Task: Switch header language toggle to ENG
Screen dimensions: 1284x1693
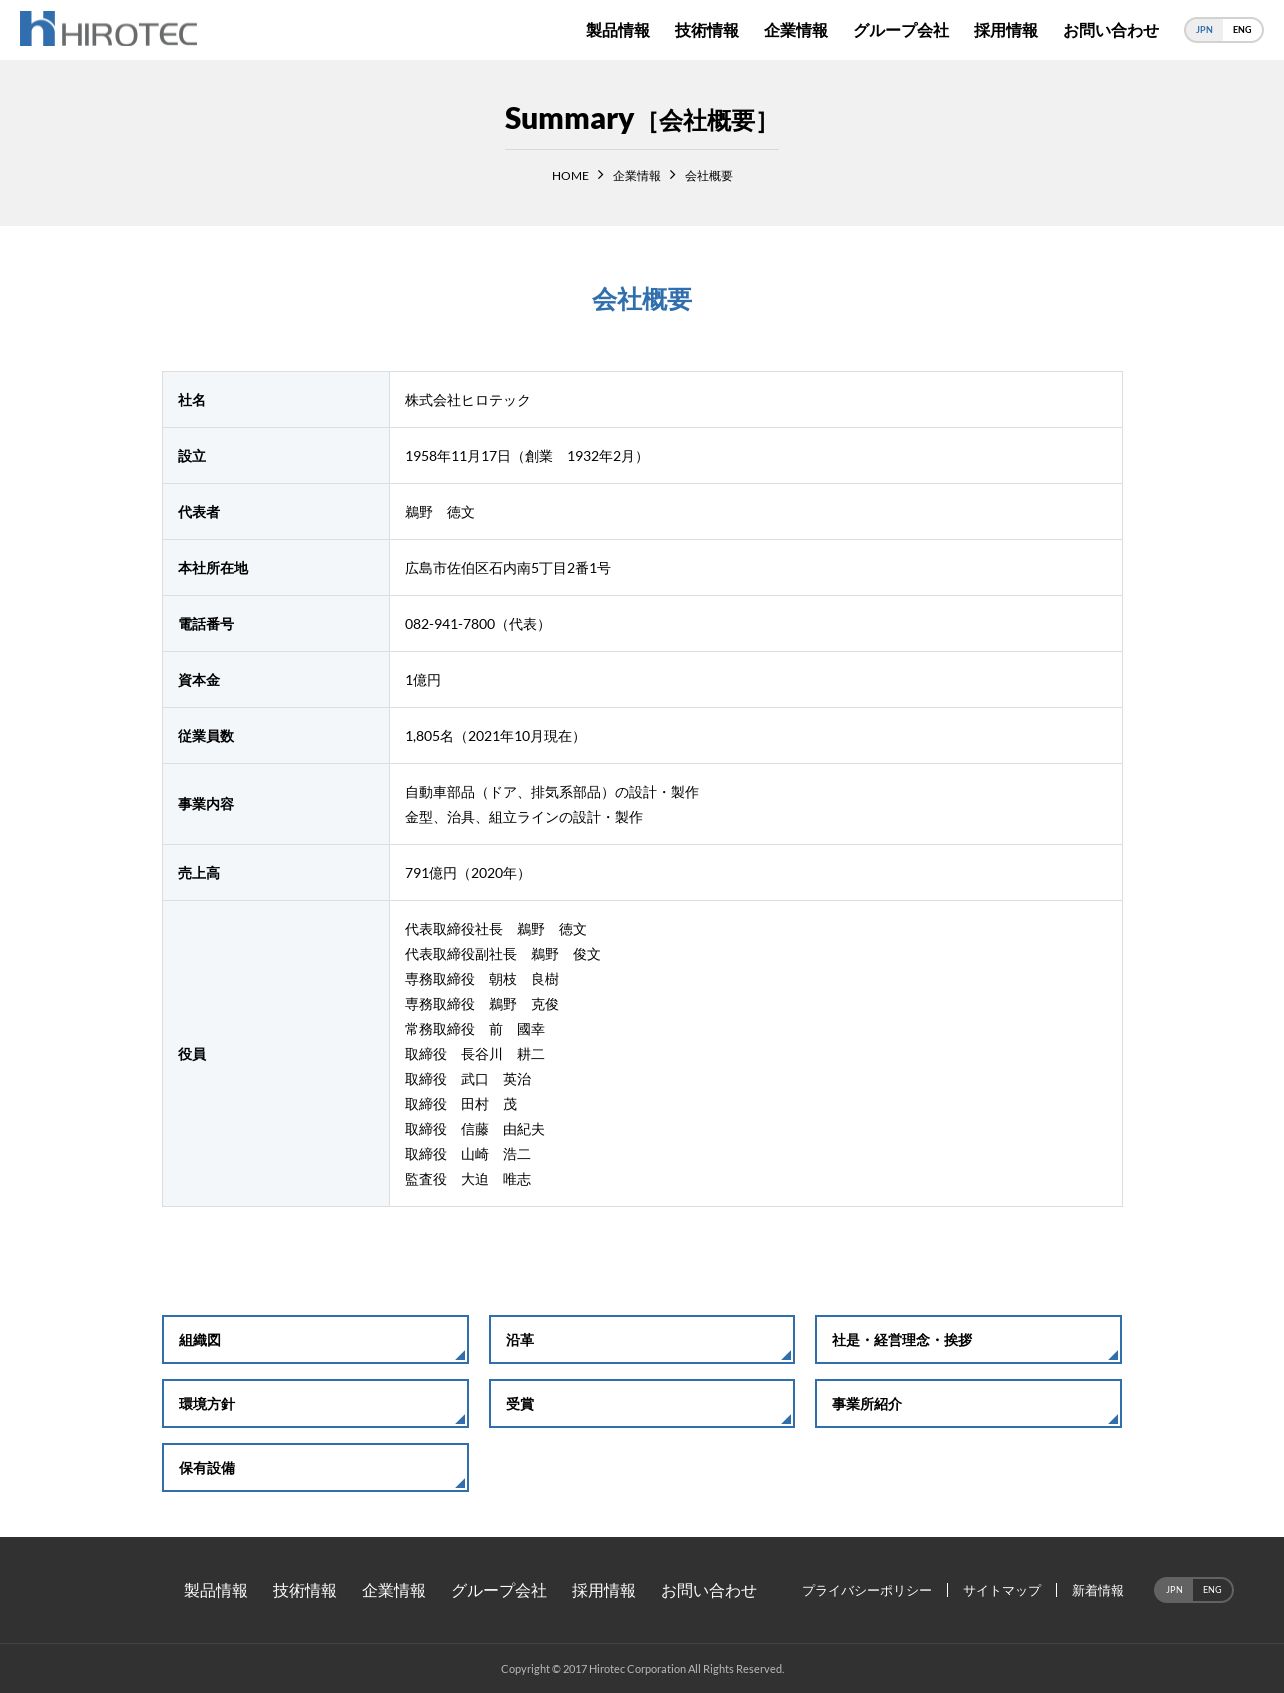Action: (1242, 30)
